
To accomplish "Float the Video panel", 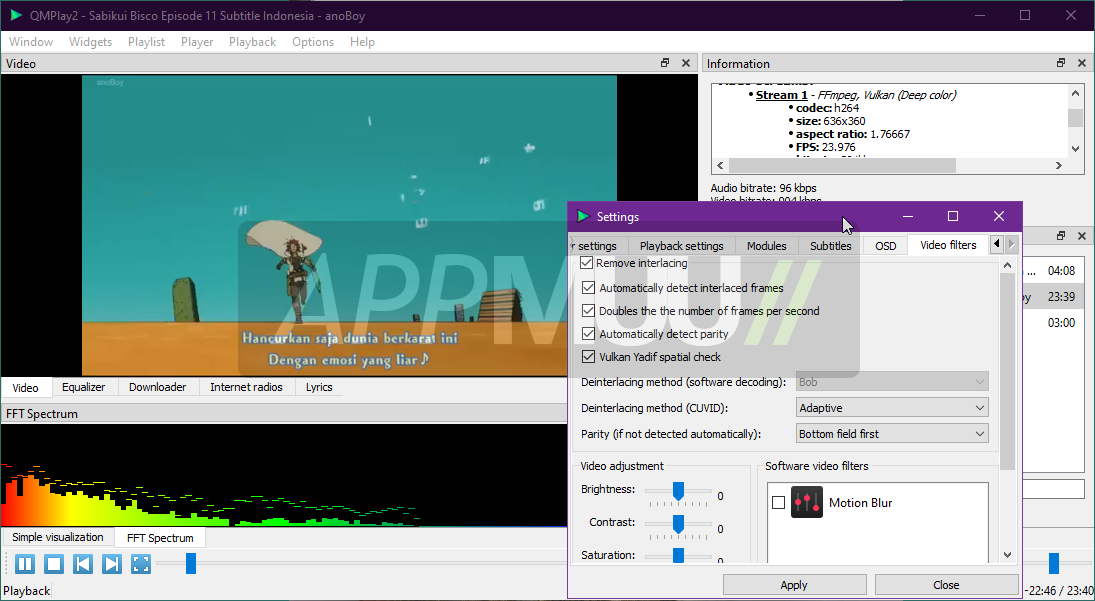I will click(x=665, y=63).
